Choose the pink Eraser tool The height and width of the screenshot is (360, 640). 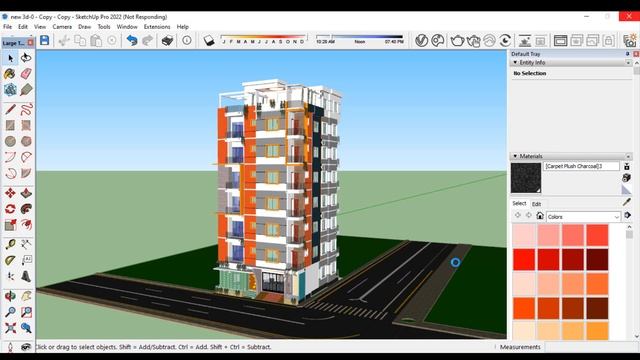click(26, 74)
